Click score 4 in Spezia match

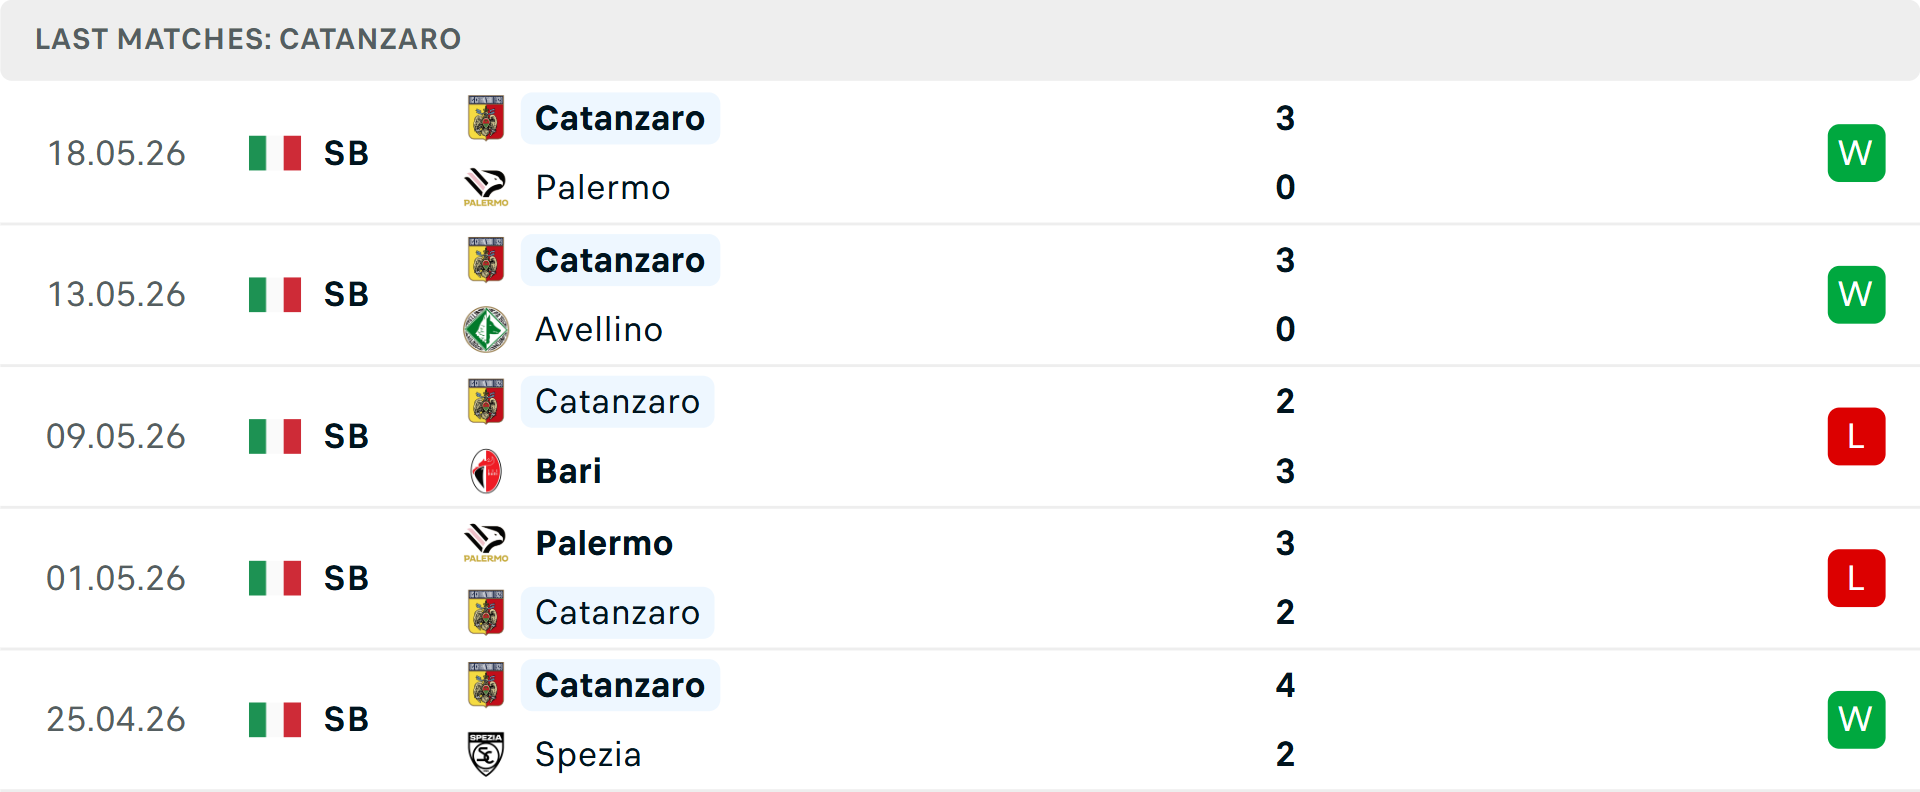[1285, 685]
